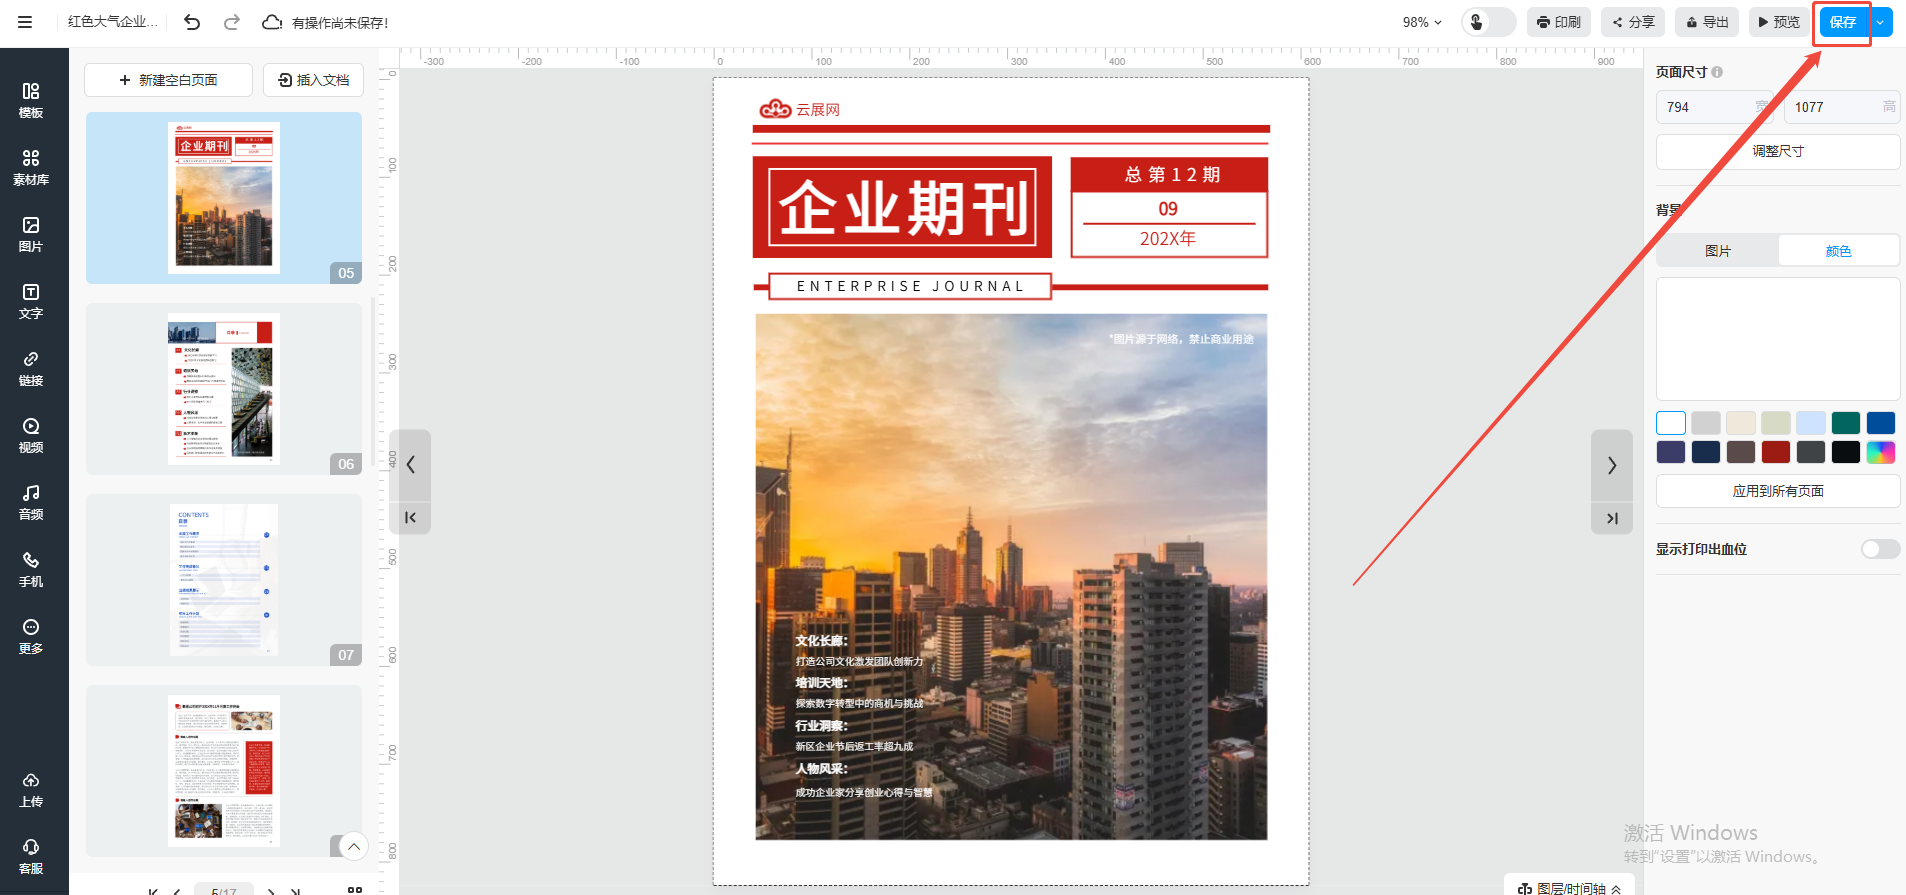Open the 模板 templates panel

coord(31,100)
